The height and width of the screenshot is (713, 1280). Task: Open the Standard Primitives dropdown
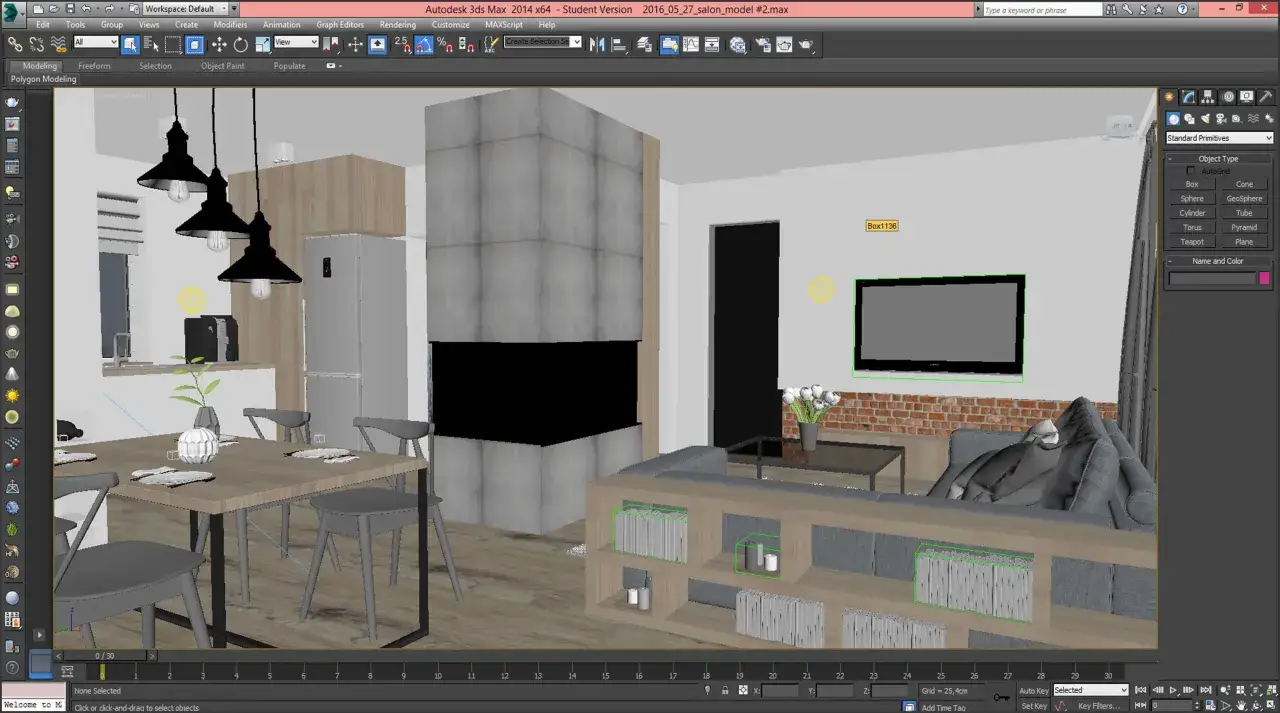[x=1219, y=138]
